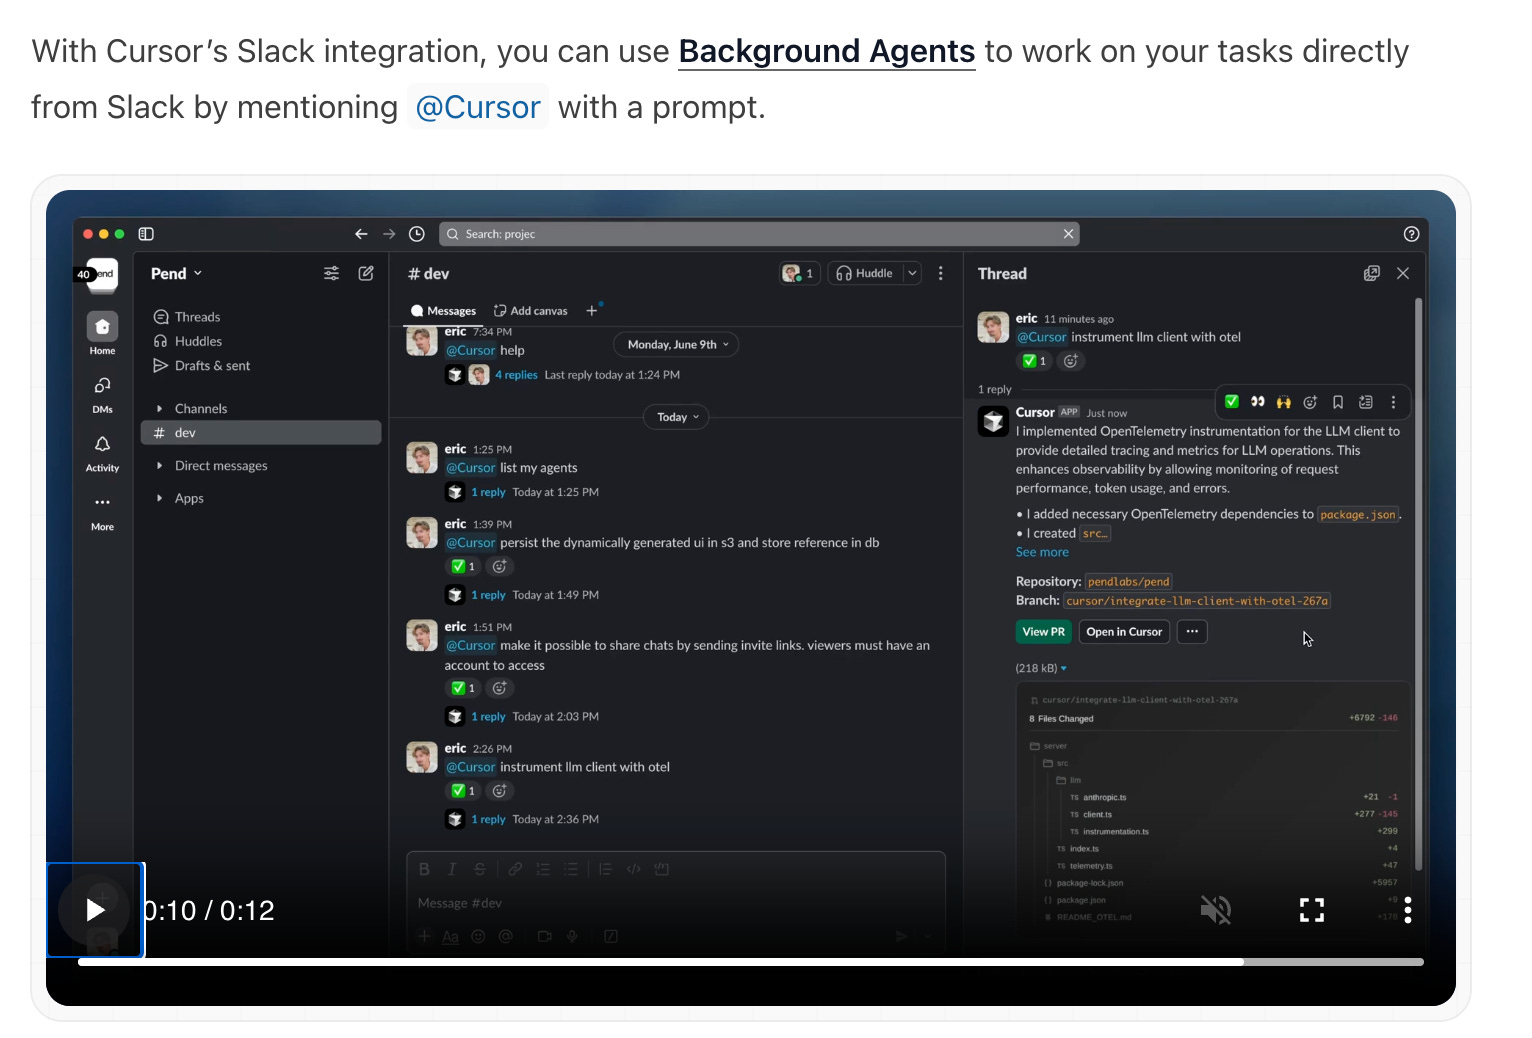Open Slack help question icon
This screenshot has width=1532, height=1038.
[1411, 234]
